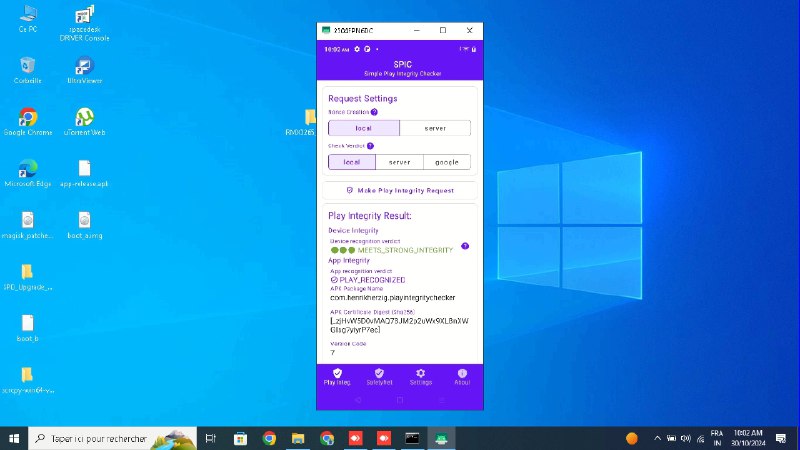Click the Version Code value 7
The width and height of the screenshot is (800, 450).
(x=333, y=353)
